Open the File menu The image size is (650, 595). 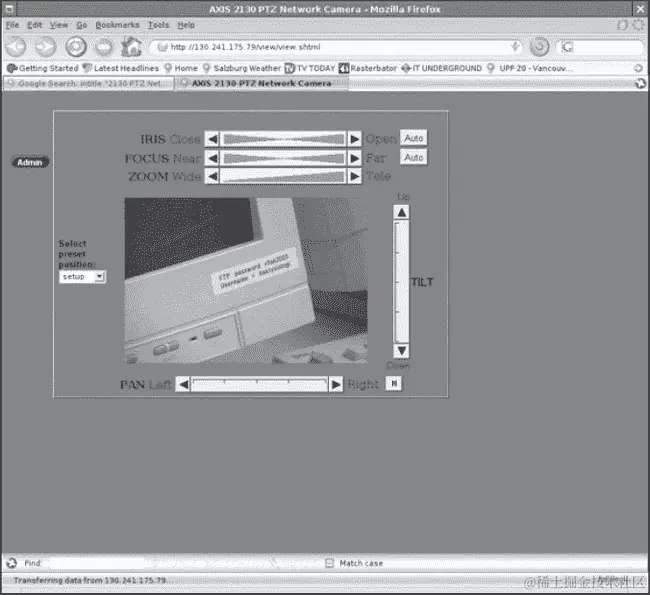point(12,25)
